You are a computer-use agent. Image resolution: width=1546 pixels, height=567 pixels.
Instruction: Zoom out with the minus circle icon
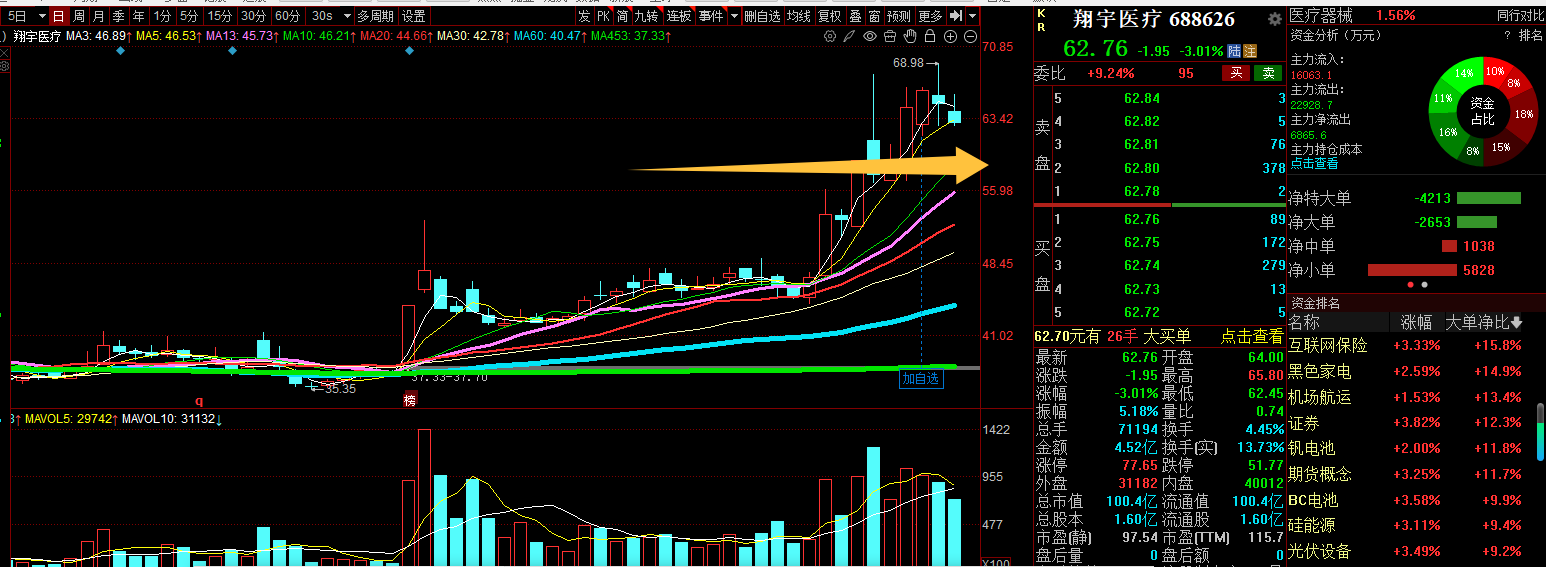point(970,36)
